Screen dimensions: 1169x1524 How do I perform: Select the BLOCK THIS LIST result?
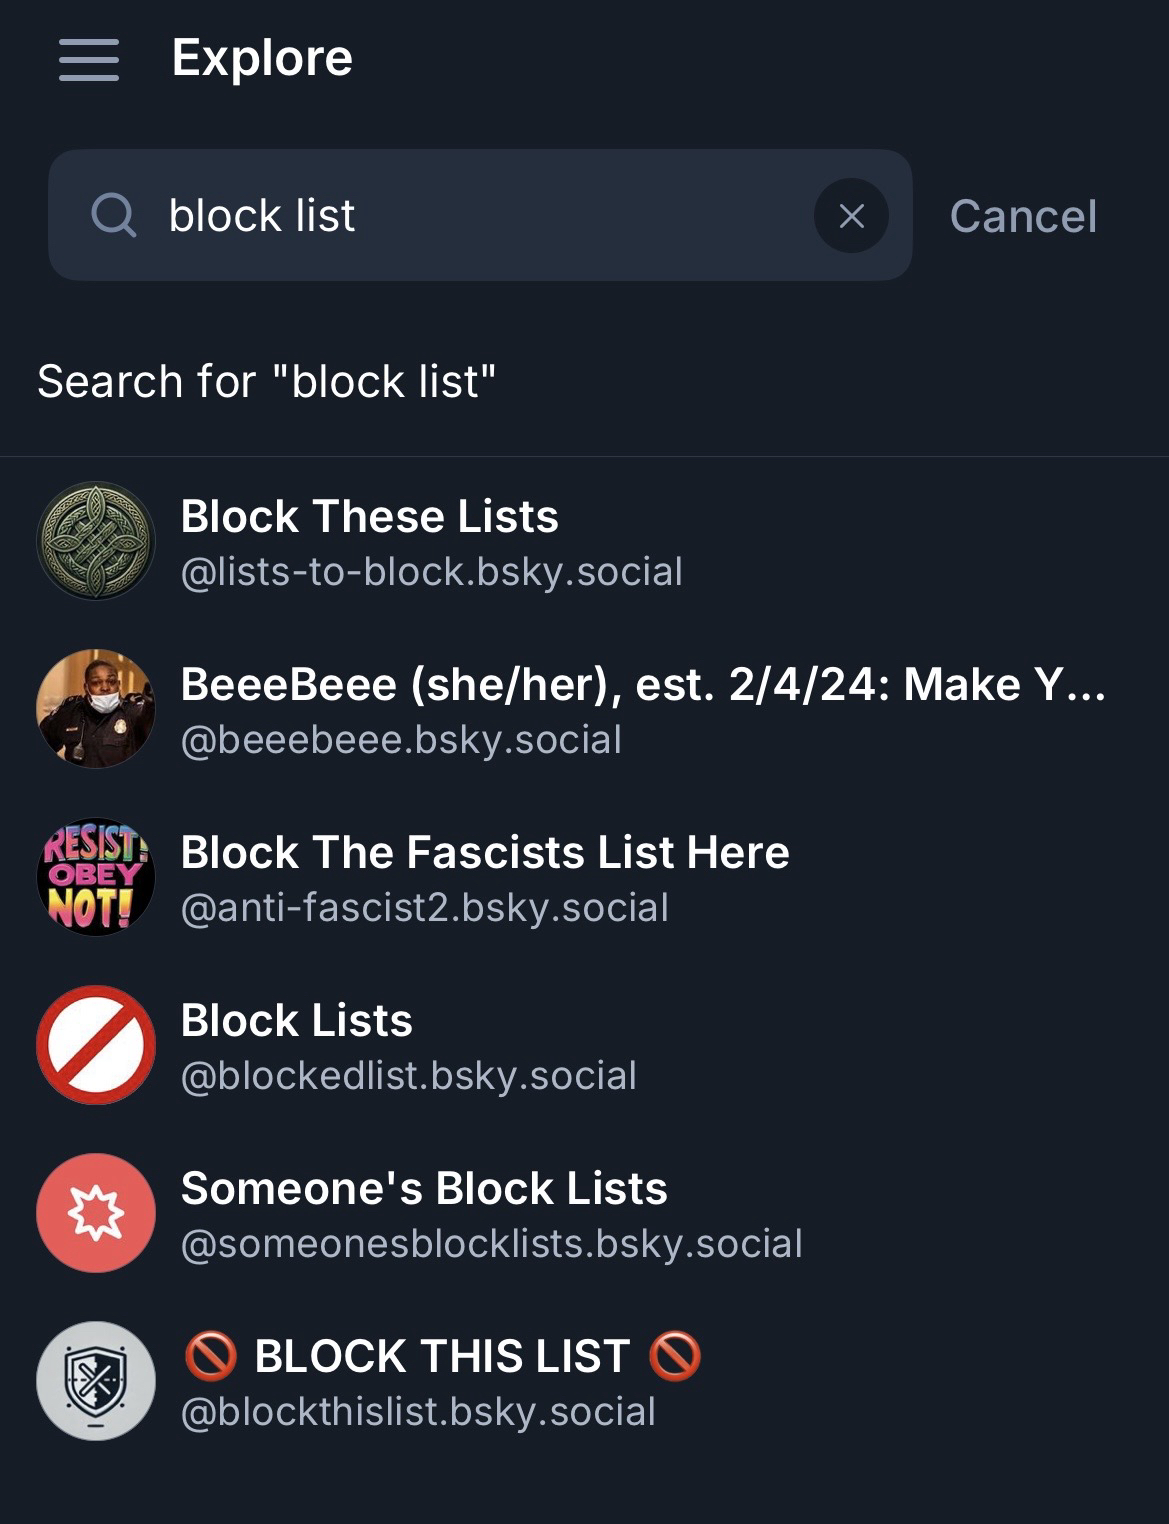click(442, 1357)
